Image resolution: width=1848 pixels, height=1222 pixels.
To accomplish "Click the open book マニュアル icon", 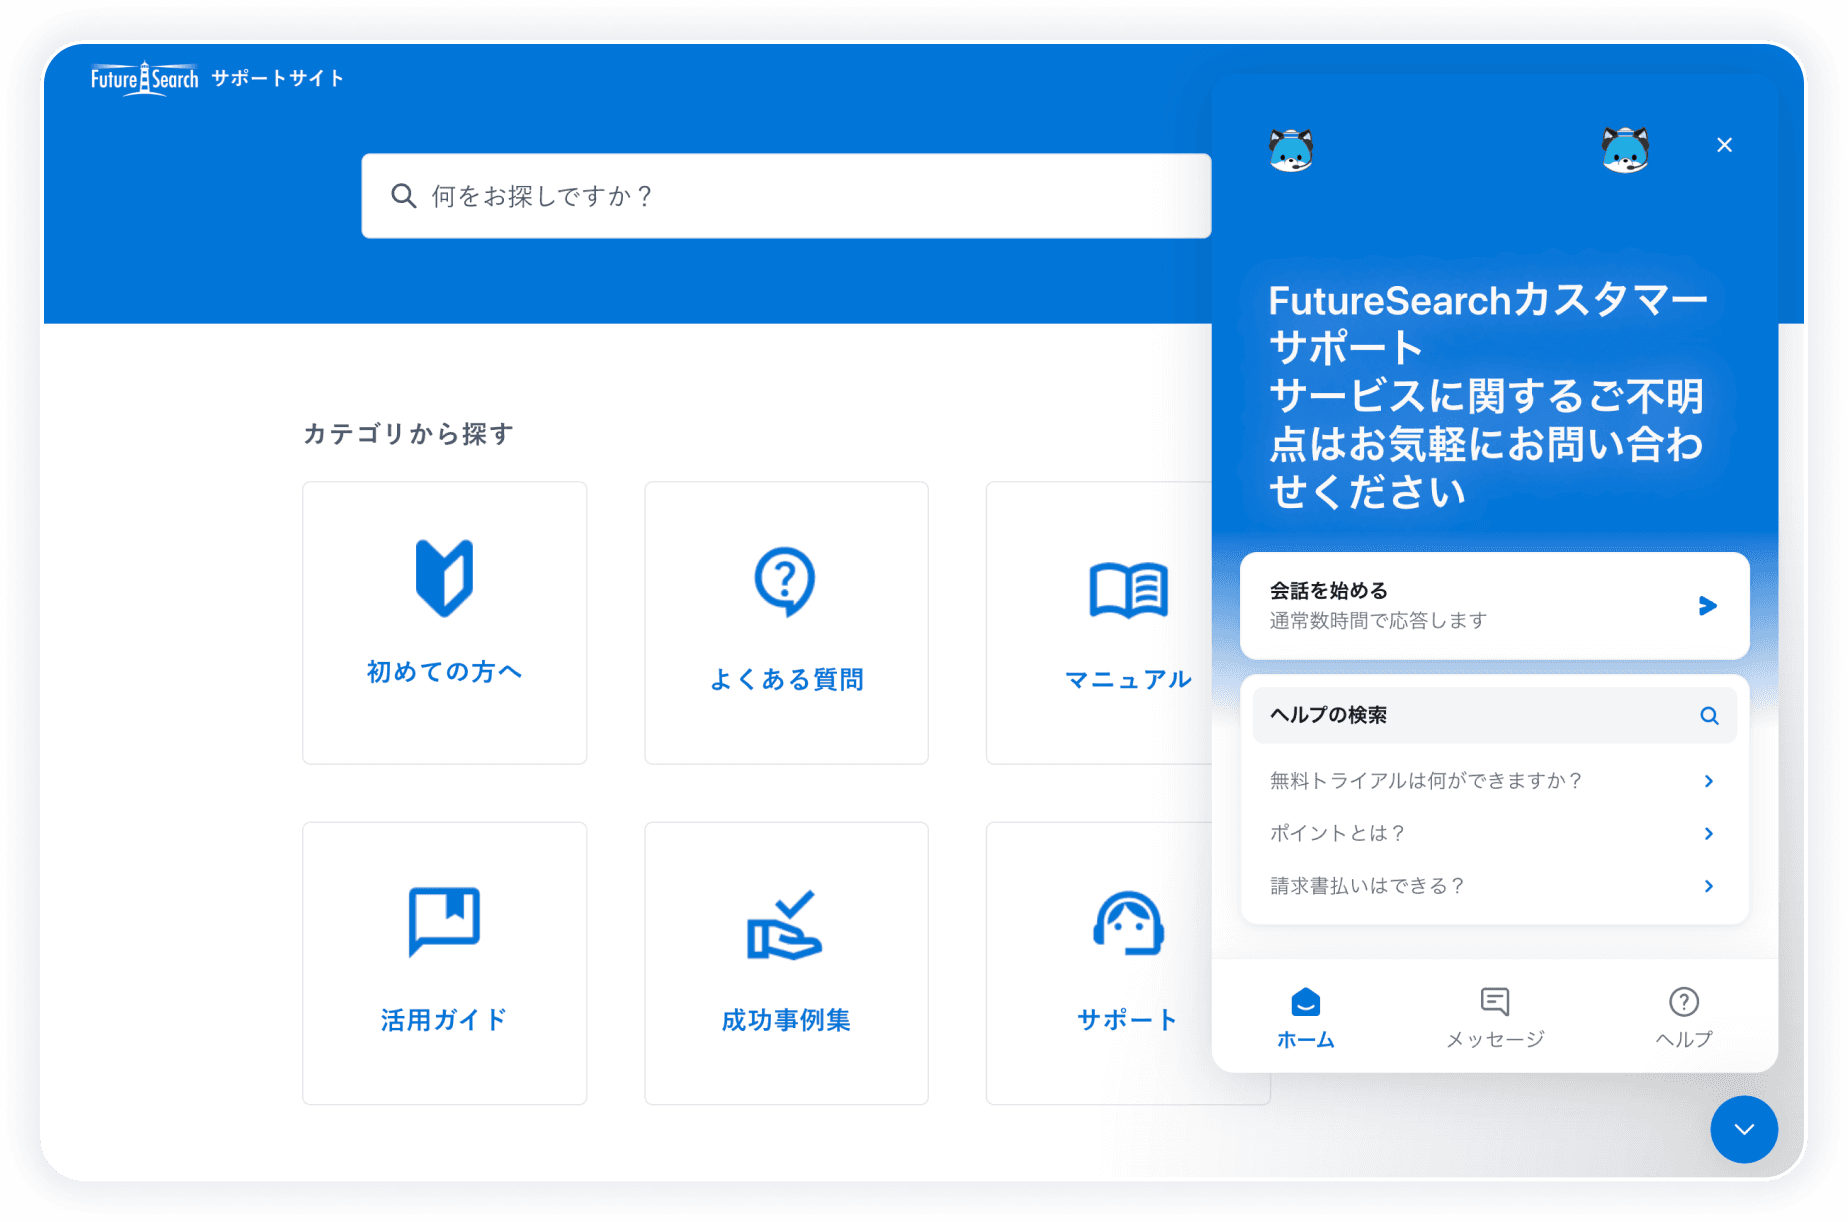I will point(1128,590).
